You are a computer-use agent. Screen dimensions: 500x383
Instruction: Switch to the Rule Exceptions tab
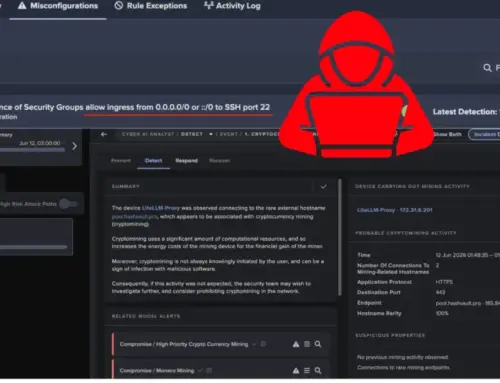[151, 6]
